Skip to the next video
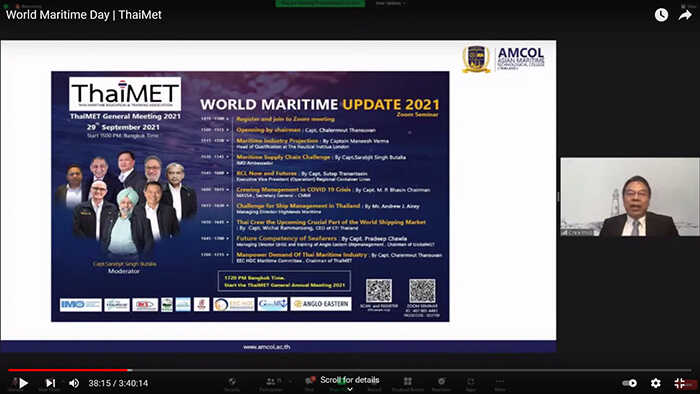The height and width of the screenshot is (394, 700). coord(50,383)
